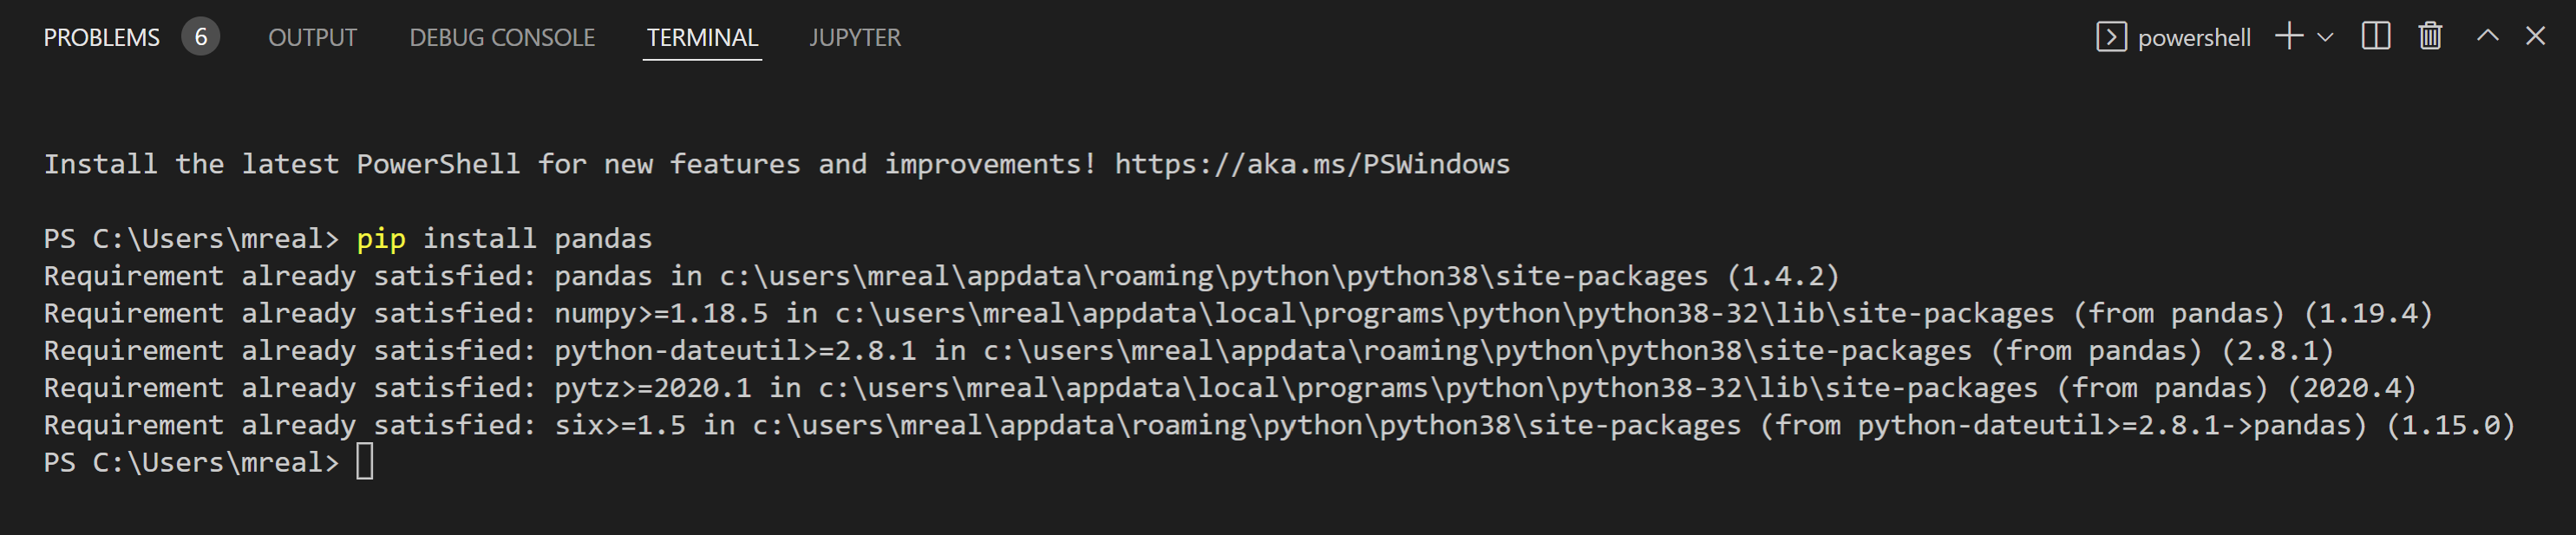Open the site-packages path on the numpy line
The height and width of the screenshot is (535, 2576).
coord(1444,314)
